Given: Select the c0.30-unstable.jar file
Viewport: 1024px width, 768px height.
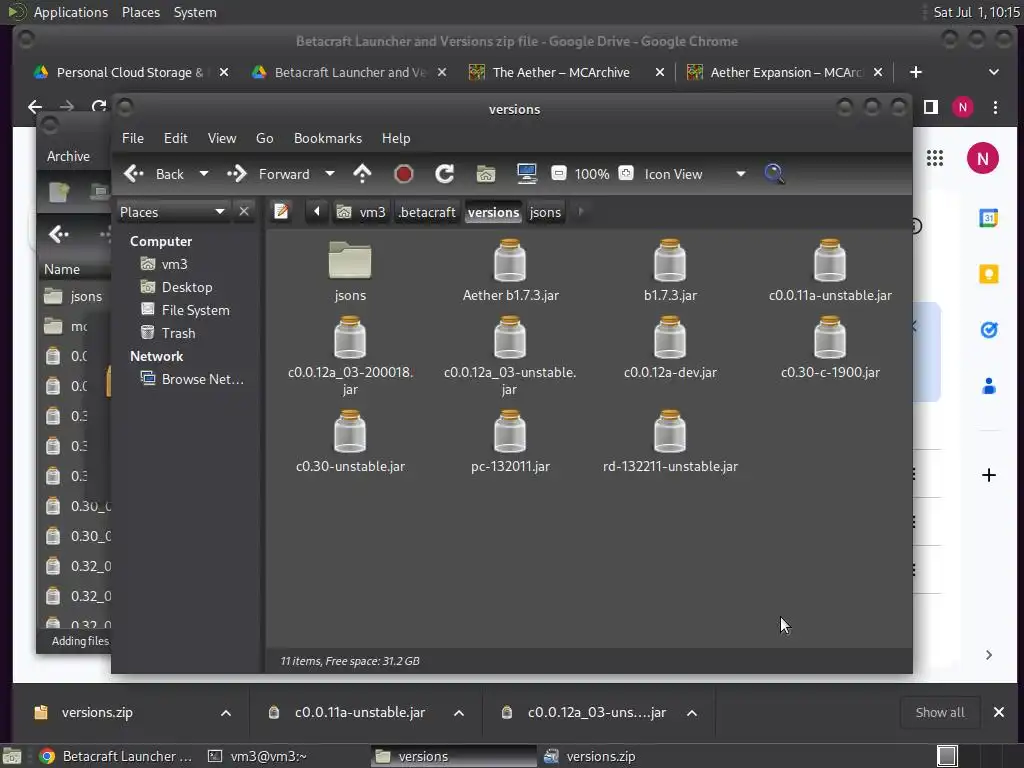Looking at the screenshot, I should tap(350, 441).
